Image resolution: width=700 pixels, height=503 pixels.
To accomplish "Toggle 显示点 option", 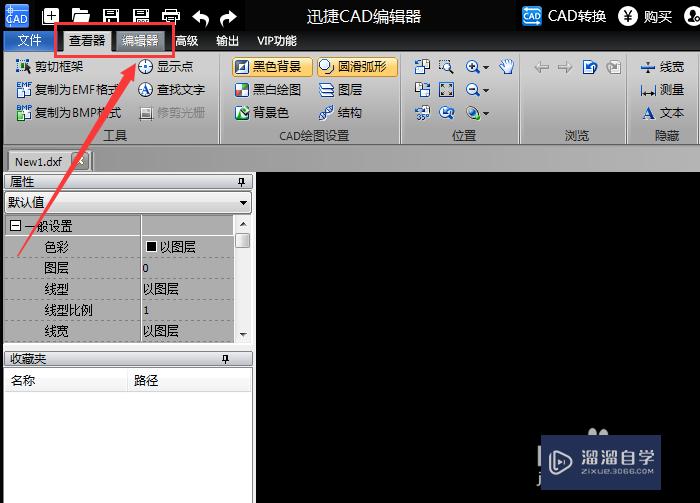I will pyautogui.click(x=166, y=67).
